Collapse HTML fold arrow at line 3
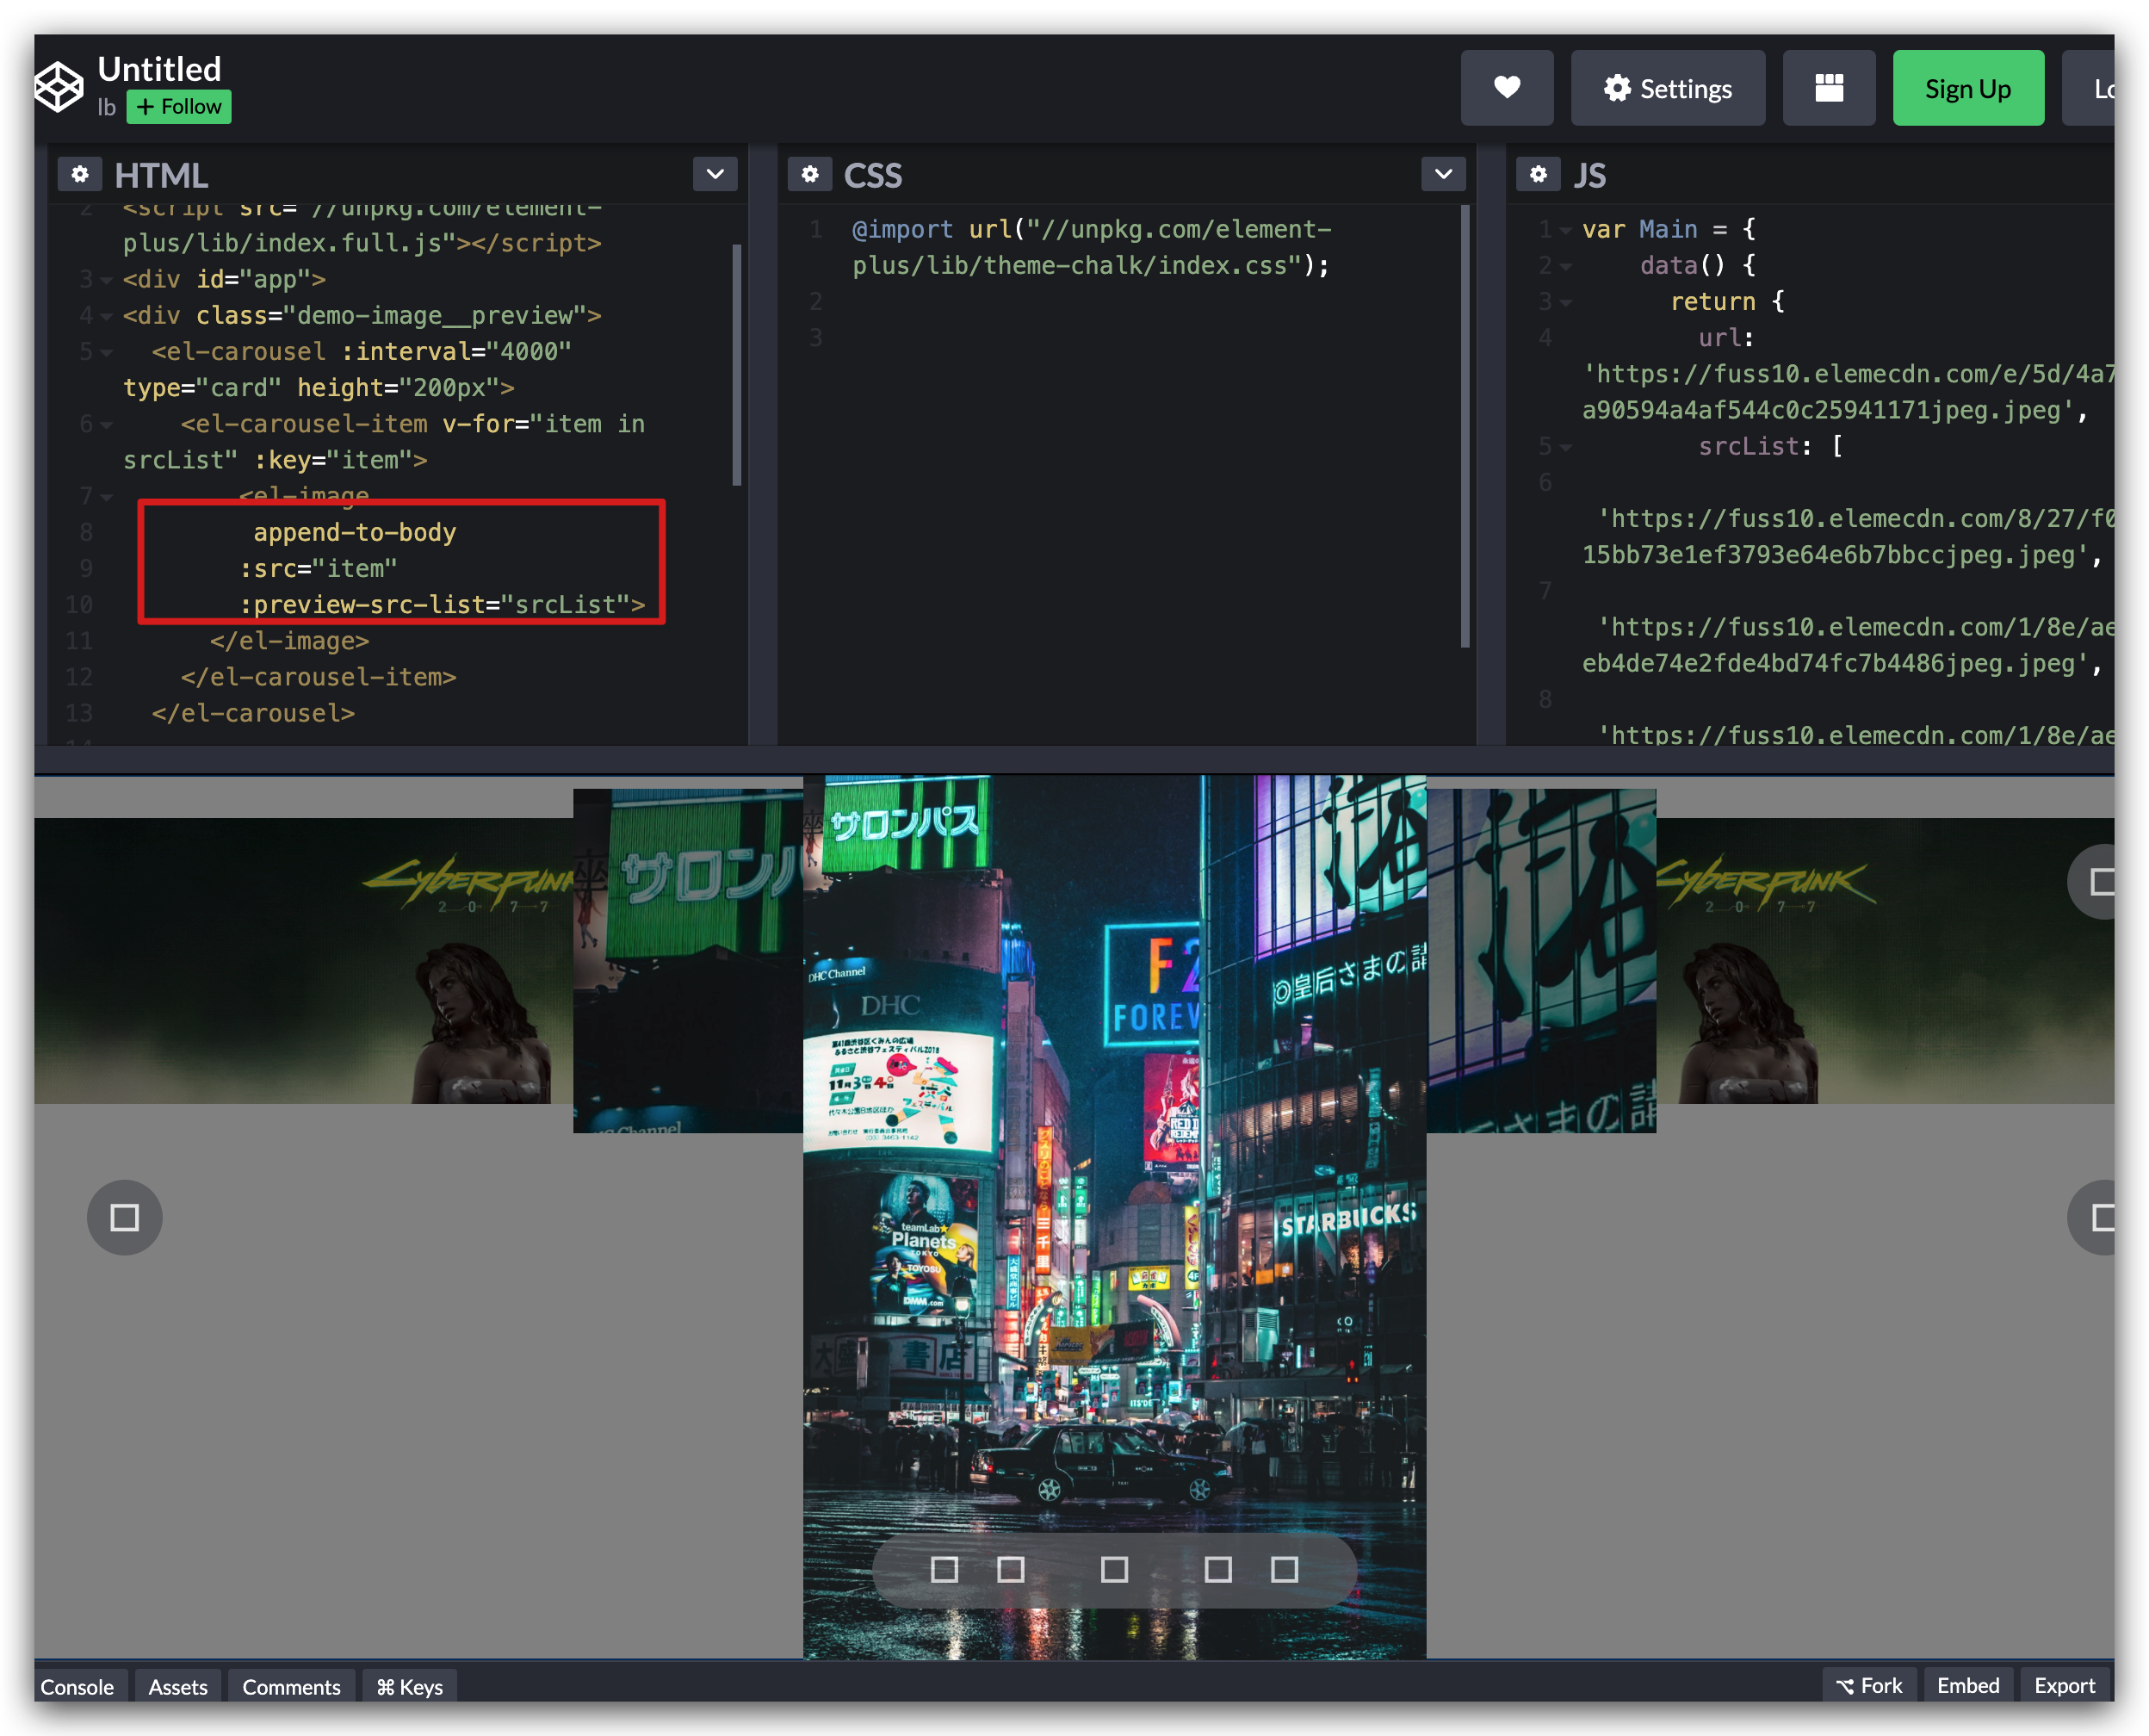The height and width of the screenshot is (1736, 2149). [x=106, y=280]
